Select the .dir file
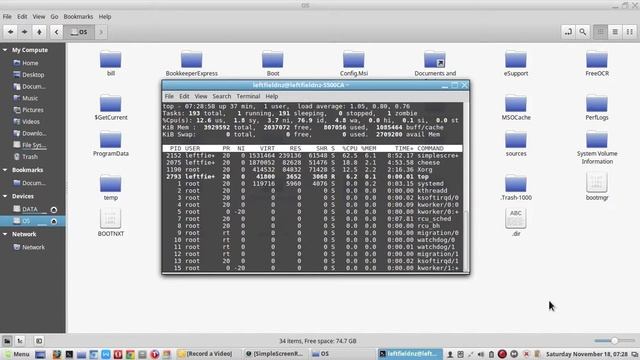Screen dimensions: 640x360 516,223
